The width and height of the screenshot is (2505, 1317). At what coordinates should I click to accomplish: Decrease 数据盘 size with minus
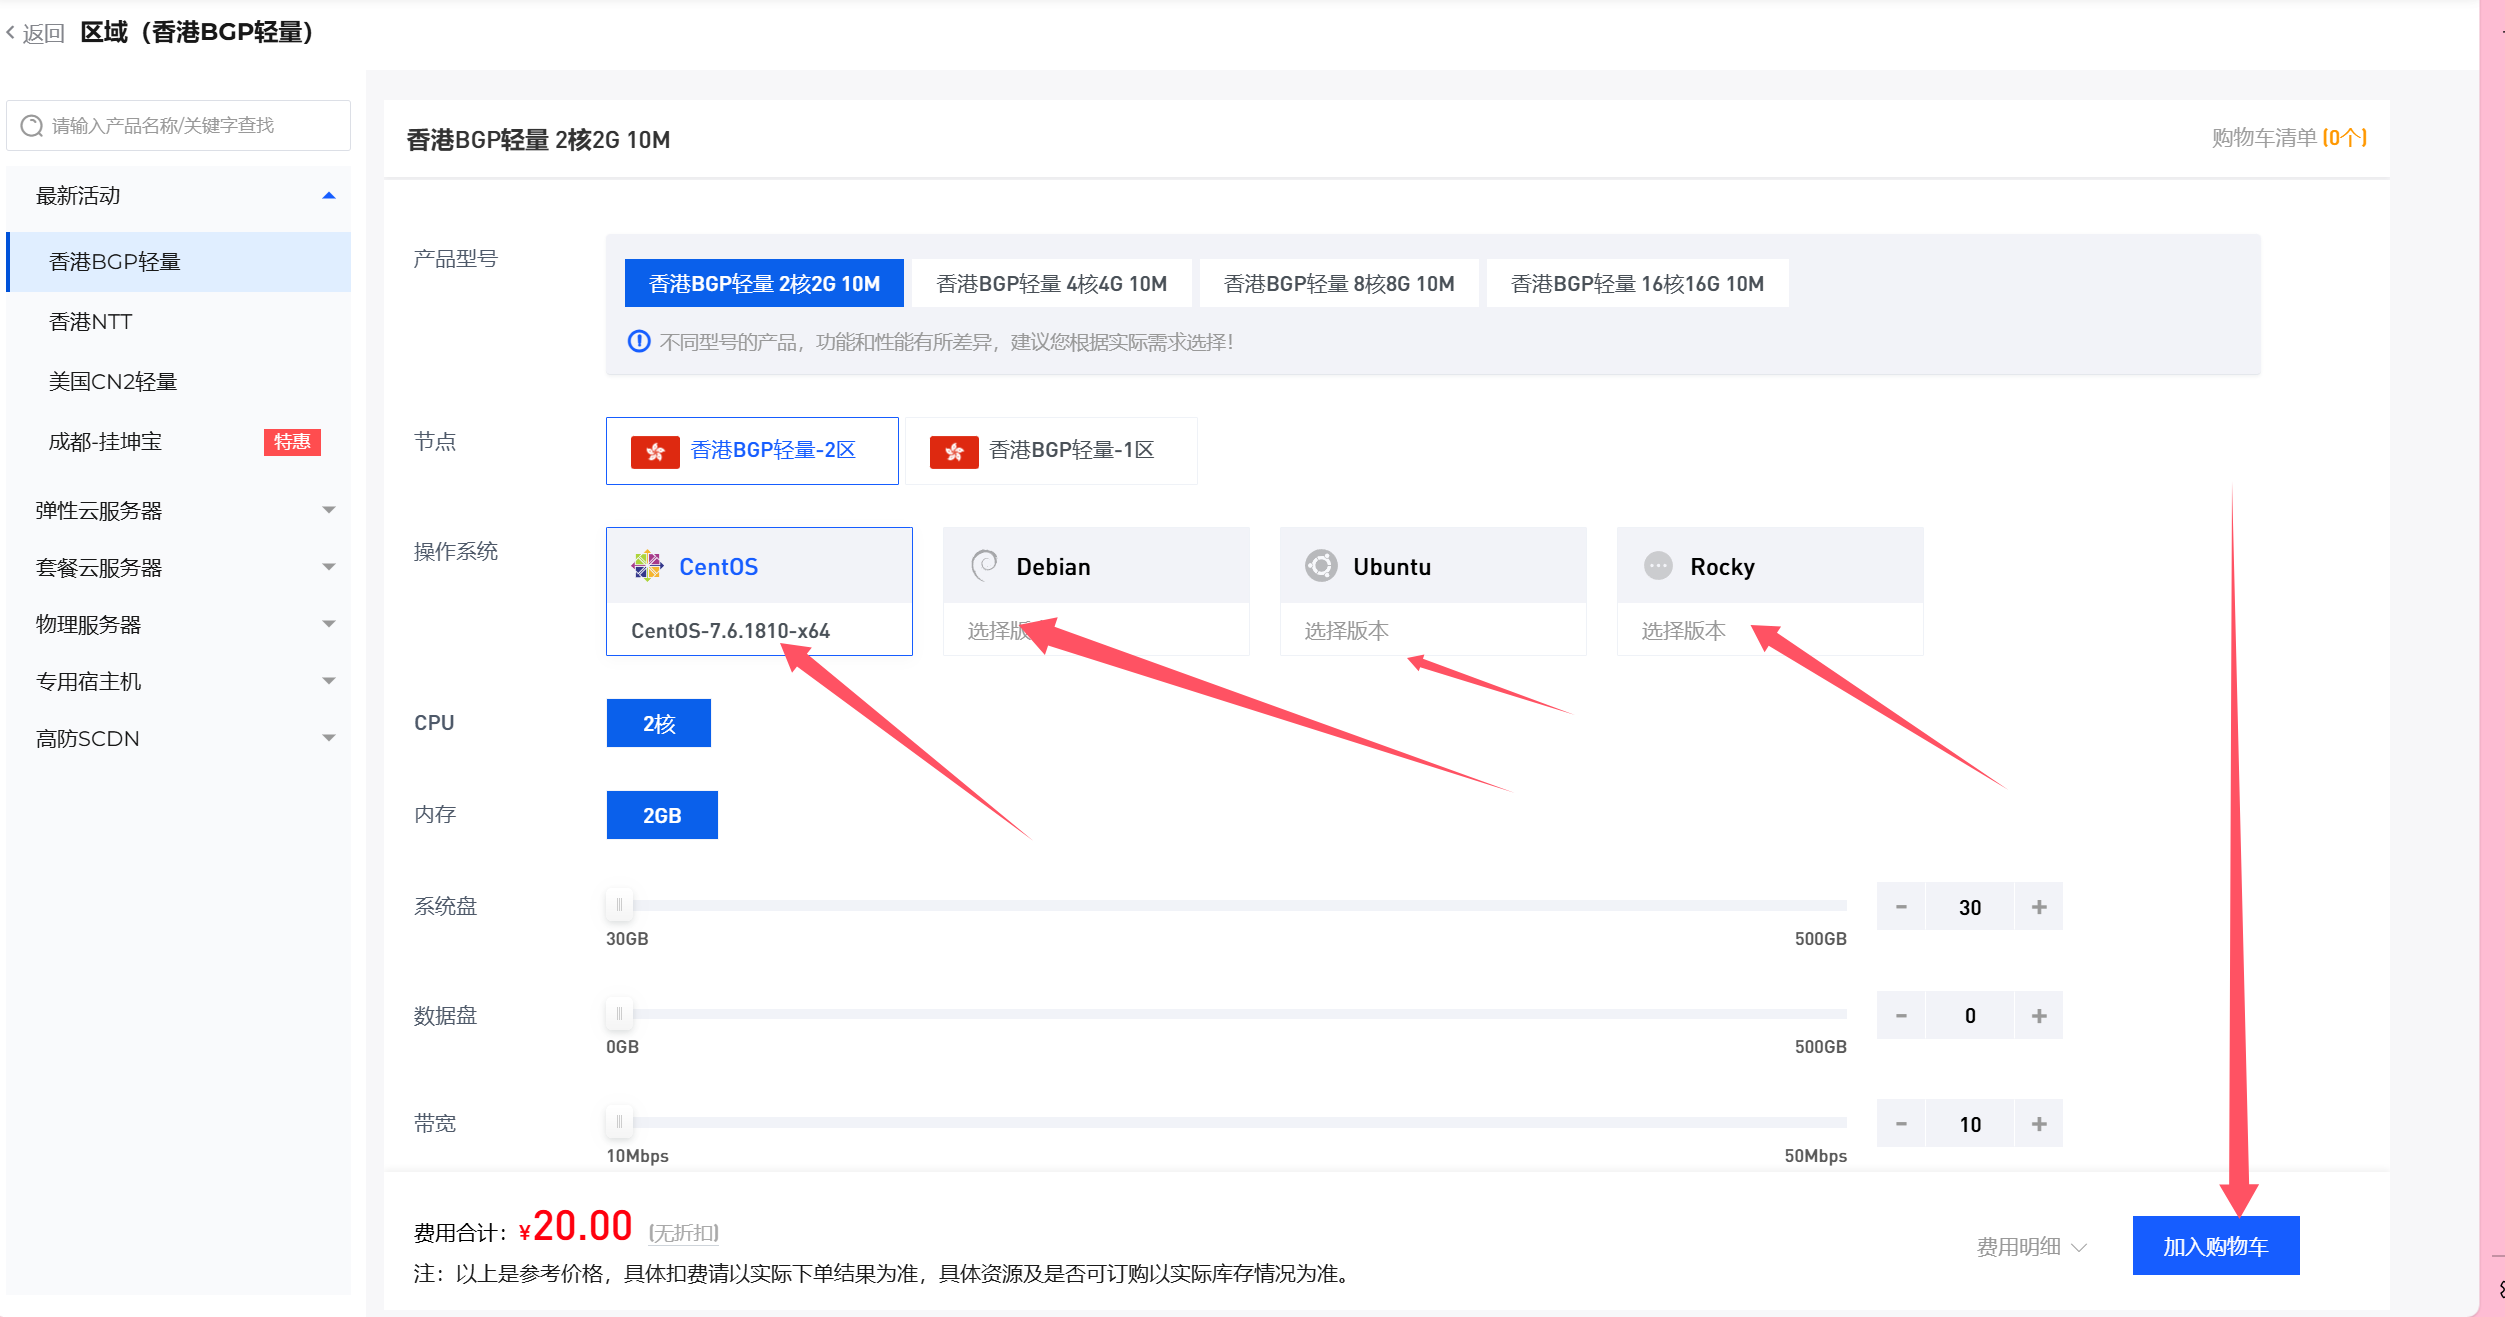point(1901,1016)
